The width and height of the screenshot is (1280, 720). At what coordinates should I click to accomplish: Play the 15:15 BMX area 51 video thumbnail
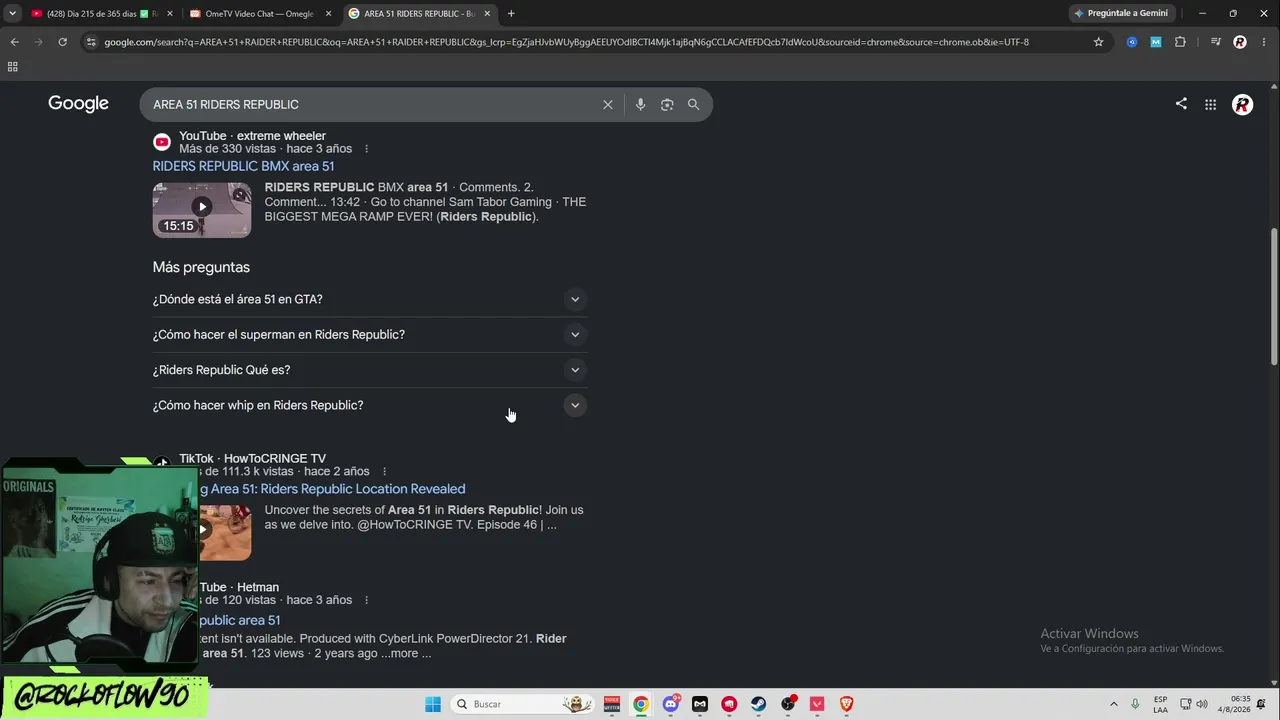202,210
